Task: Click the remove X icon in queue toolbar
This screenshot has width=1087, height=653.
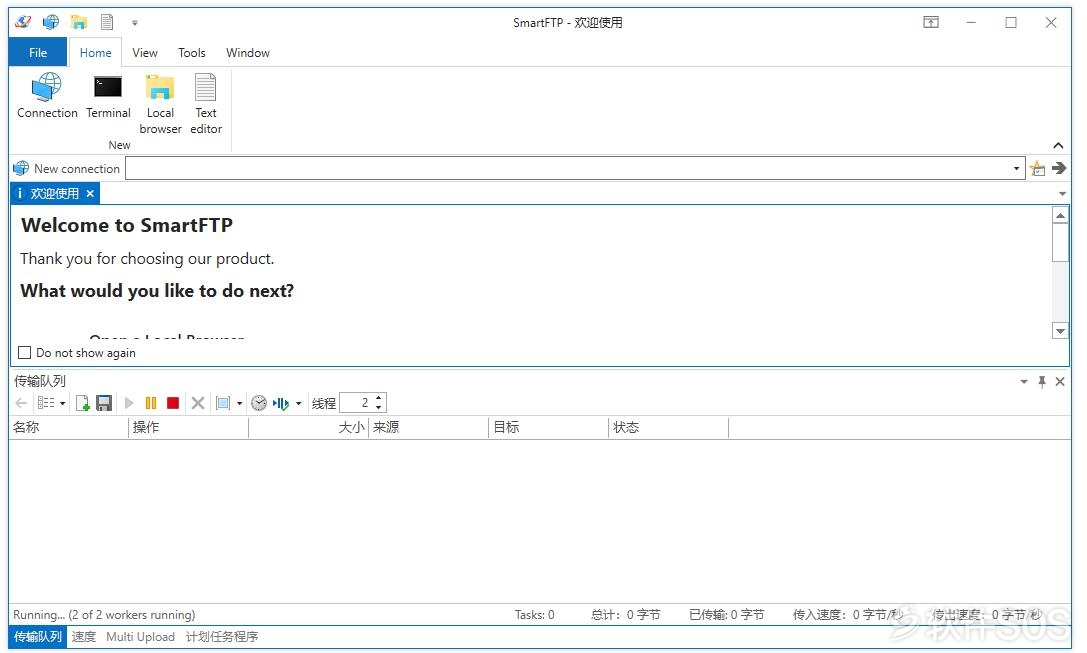Action: (198, 403)
